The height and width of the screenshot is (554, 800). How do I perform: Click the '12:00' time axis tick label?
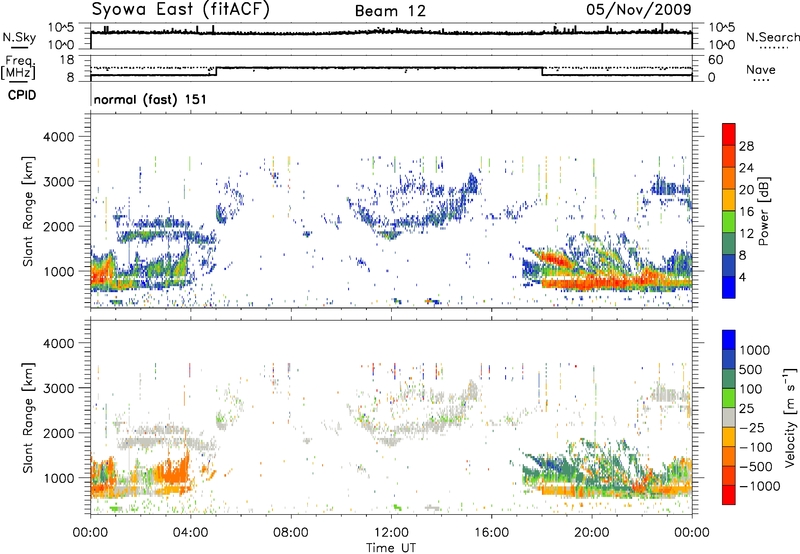[391, 533]
